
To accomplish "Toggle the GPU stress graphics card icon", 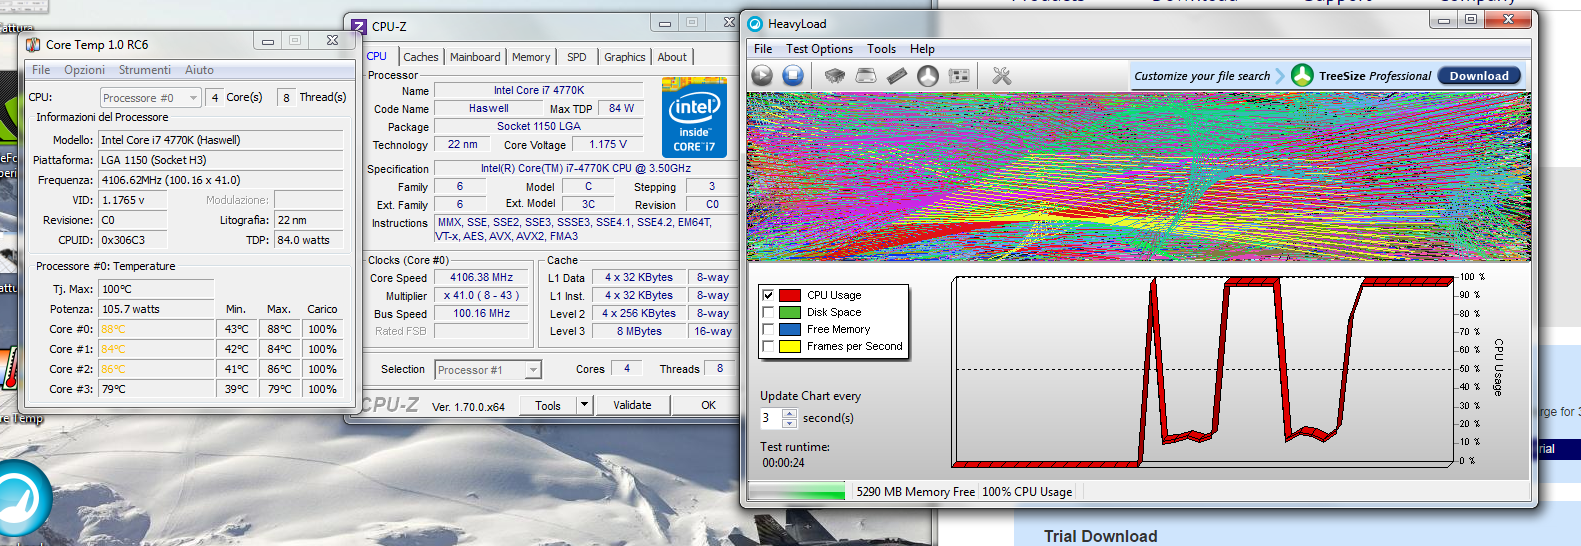I will [x=959, y=75].
